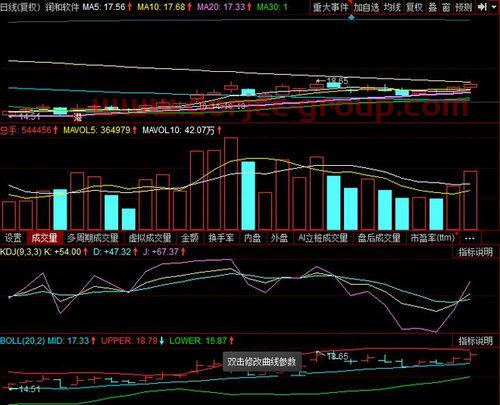The width and height of the screenshot is (500, 405).
Task: Select the 成交量 volume tab
Action: (44, 238)
